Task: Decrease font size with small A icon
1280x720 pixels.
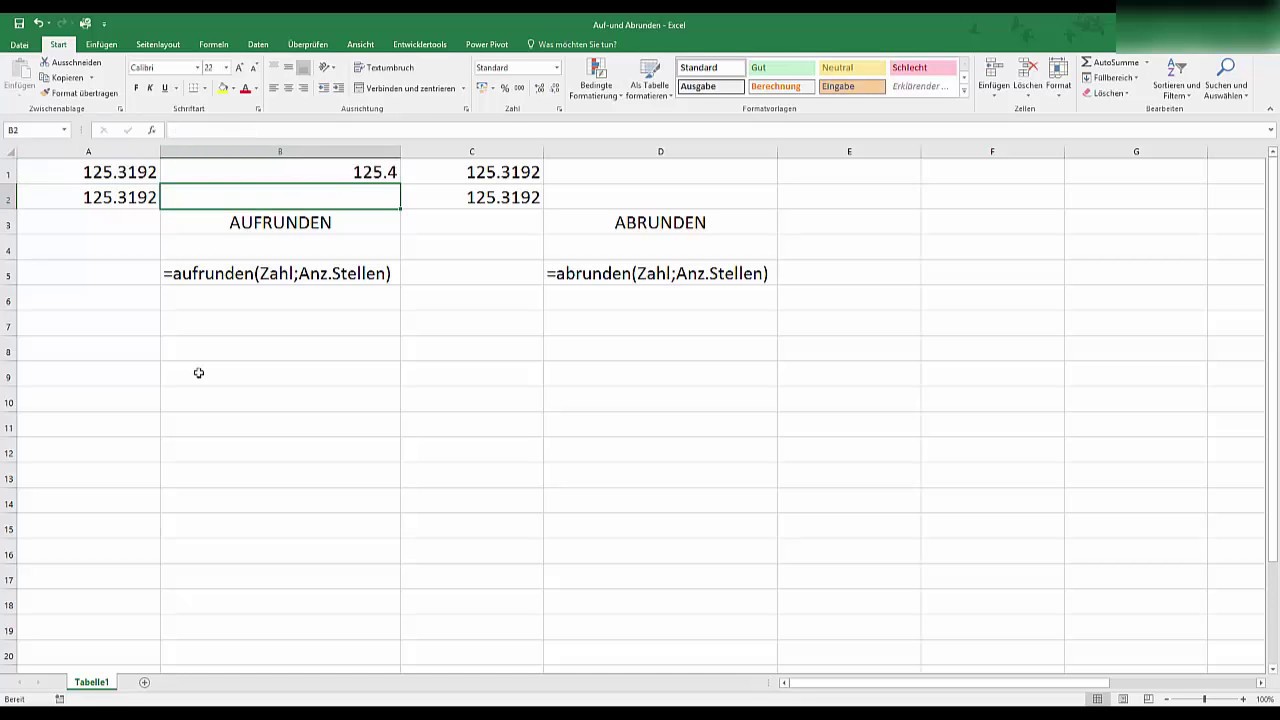Action: click(x=254, y=67)
